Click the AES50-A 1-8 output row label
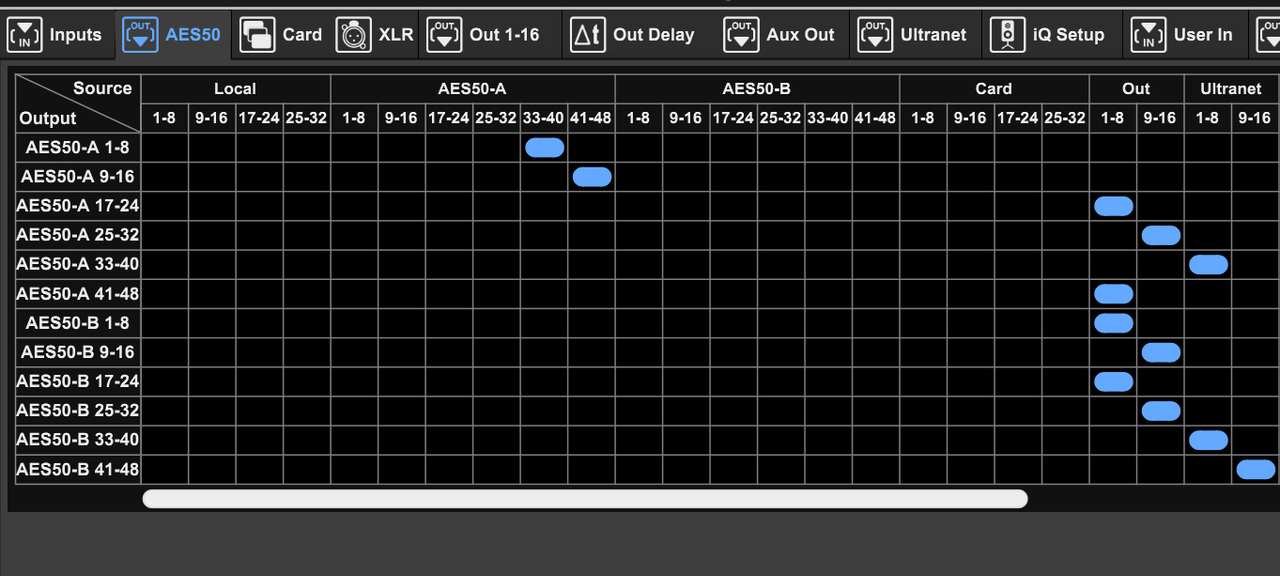Image resolution: width=1280 pixels, height=576 pixels. [78, 148]
